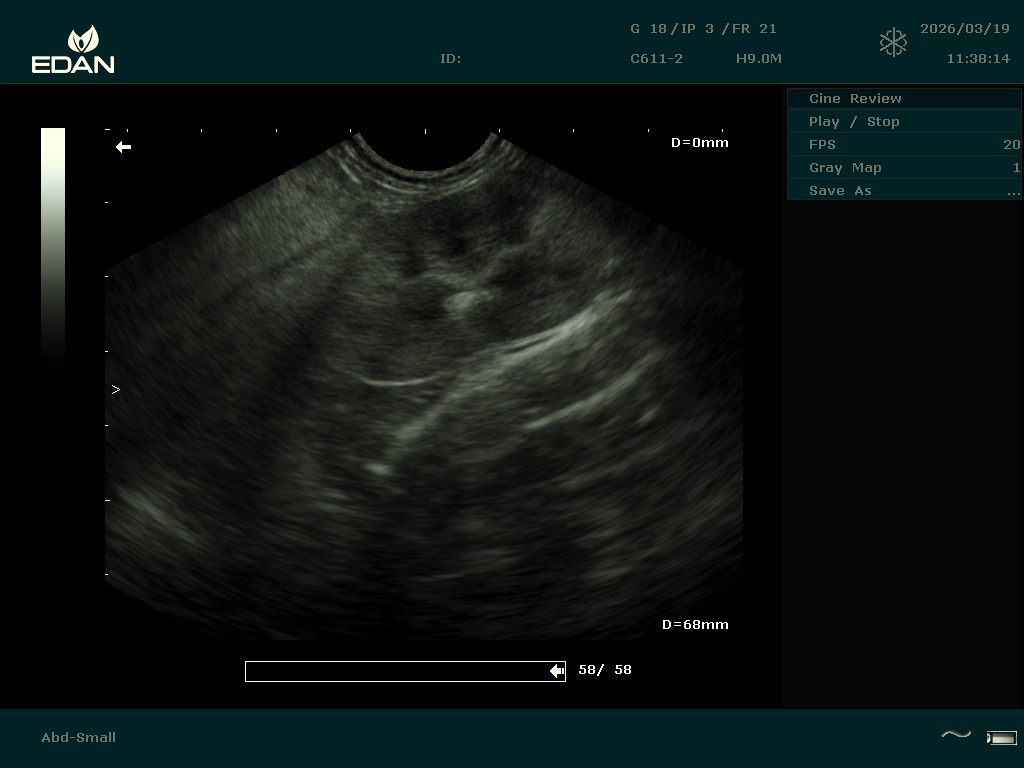Click the D=68mm depth readout
Image resolution: width=1024 pixels, height=768 pixels.
click(x=695, y=624)
